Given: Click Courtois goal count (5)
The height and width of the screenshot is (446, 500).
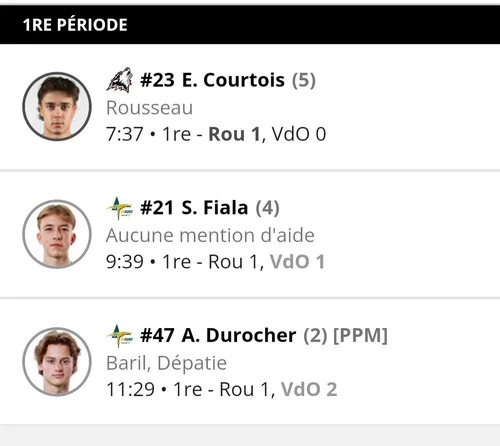Looking at the screenshot, I should coord(304,80).
